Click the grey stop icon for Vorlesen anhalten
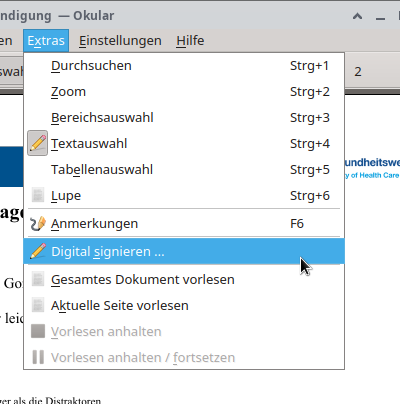This screenshot has width=400, height=404. (38, 331)
